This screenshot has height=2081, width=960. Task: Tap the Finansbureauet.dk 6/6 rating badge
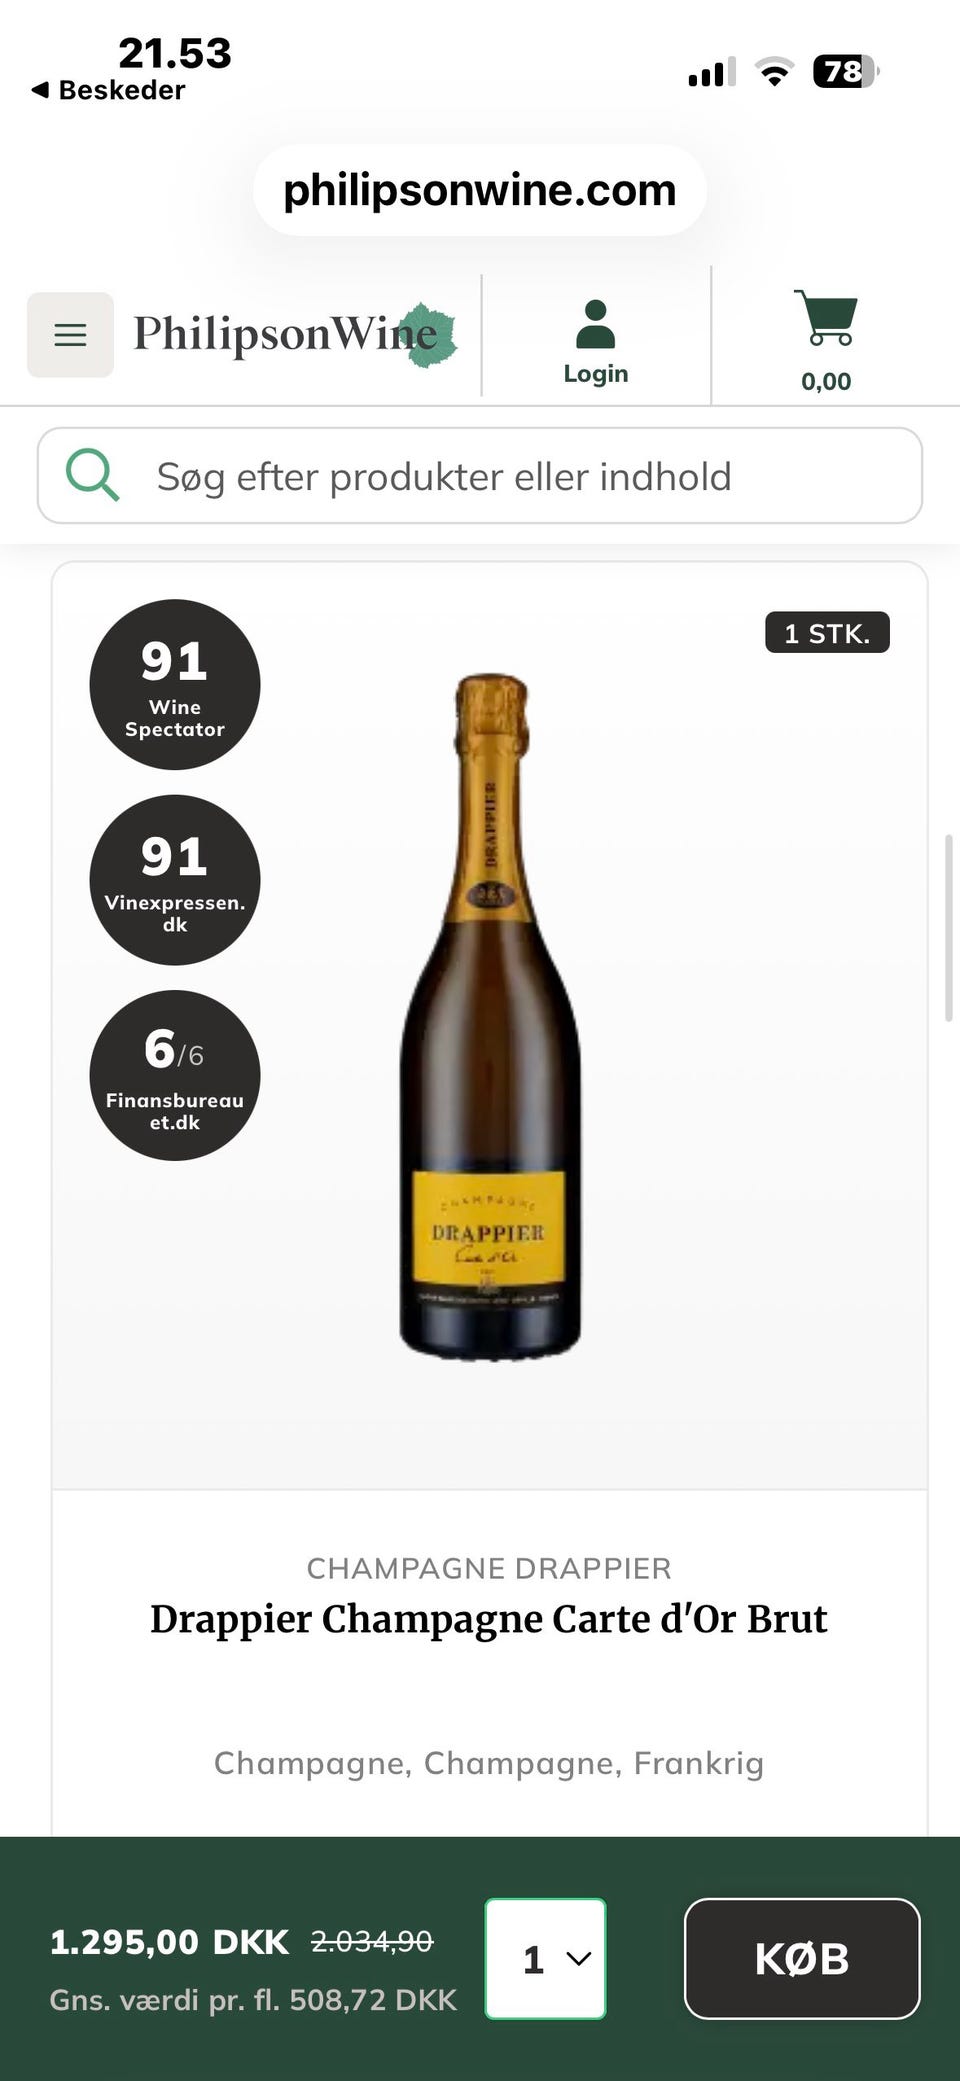coord(175,1075)
